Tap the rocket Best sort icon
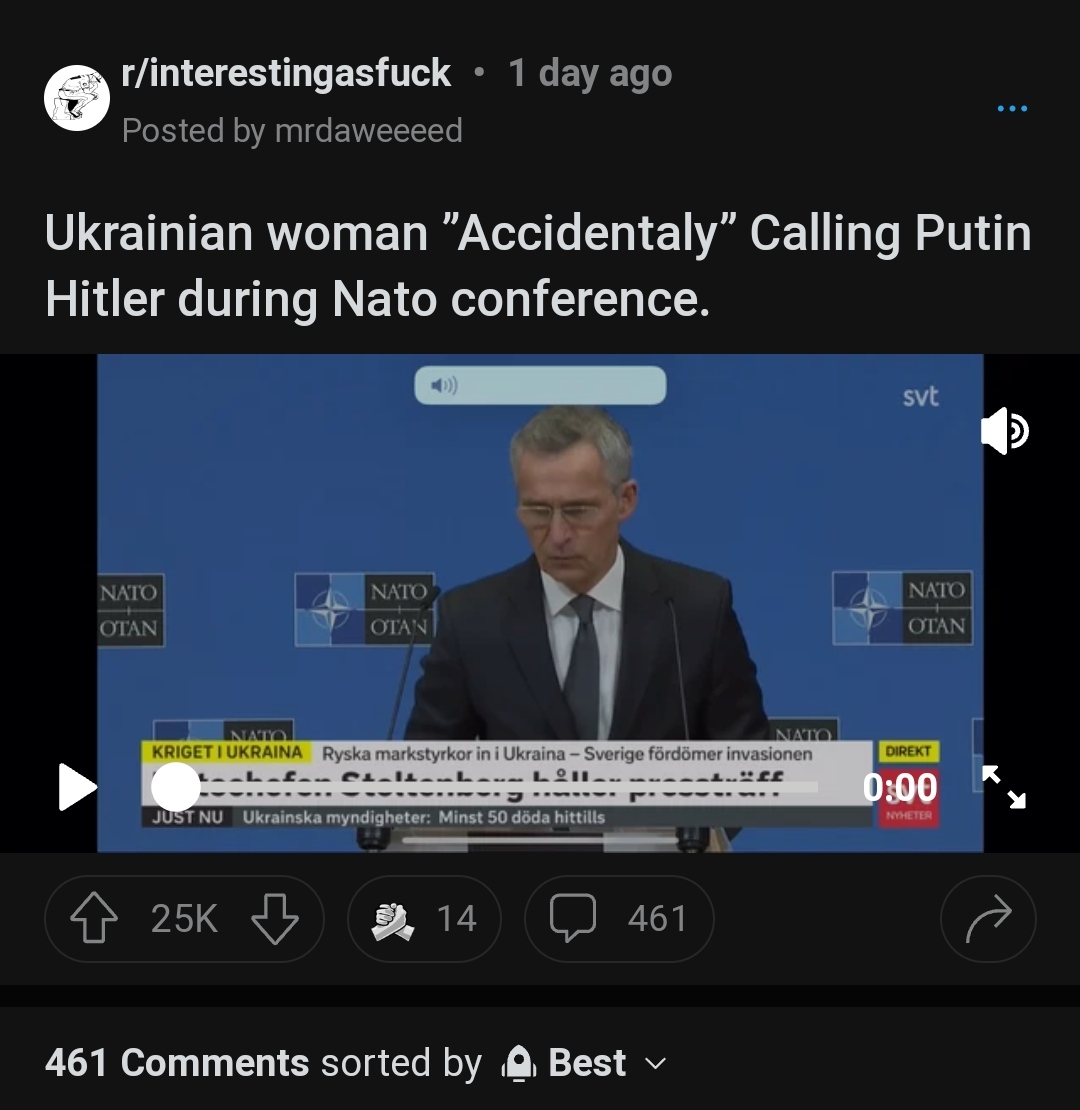This screenshot has height=1110, width=1080. click(517, 1063)
